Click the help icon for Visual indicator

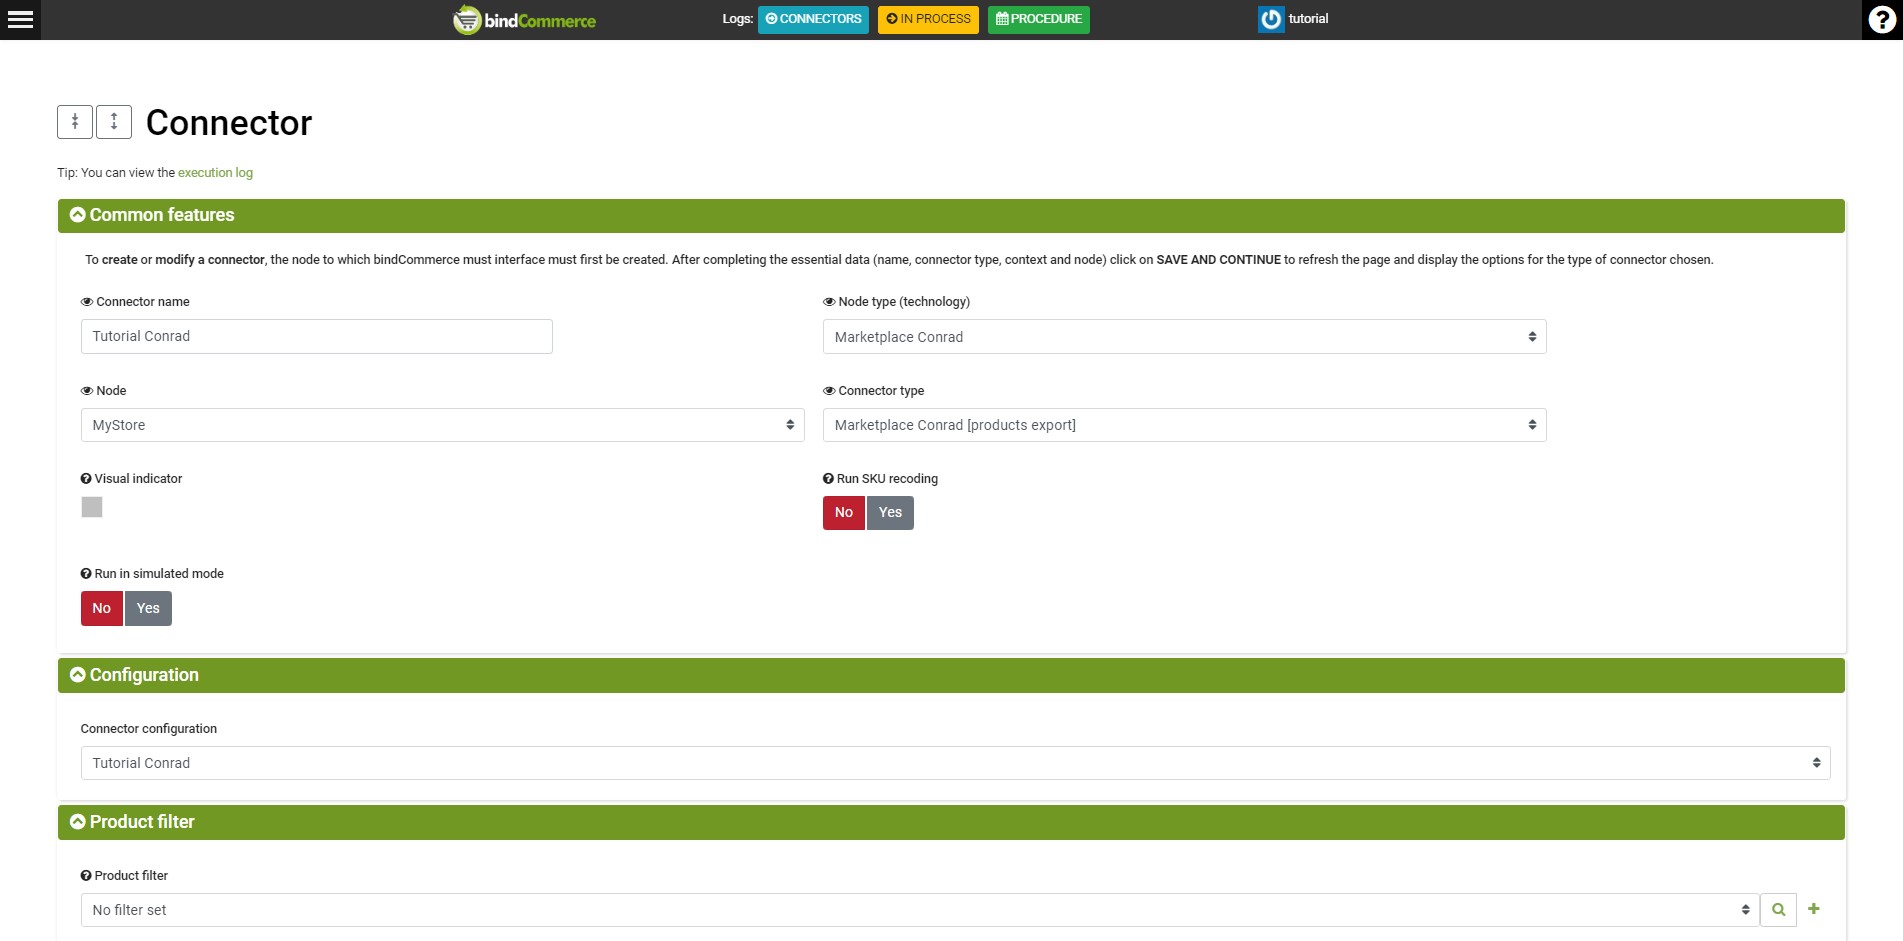tap(86, 479)
